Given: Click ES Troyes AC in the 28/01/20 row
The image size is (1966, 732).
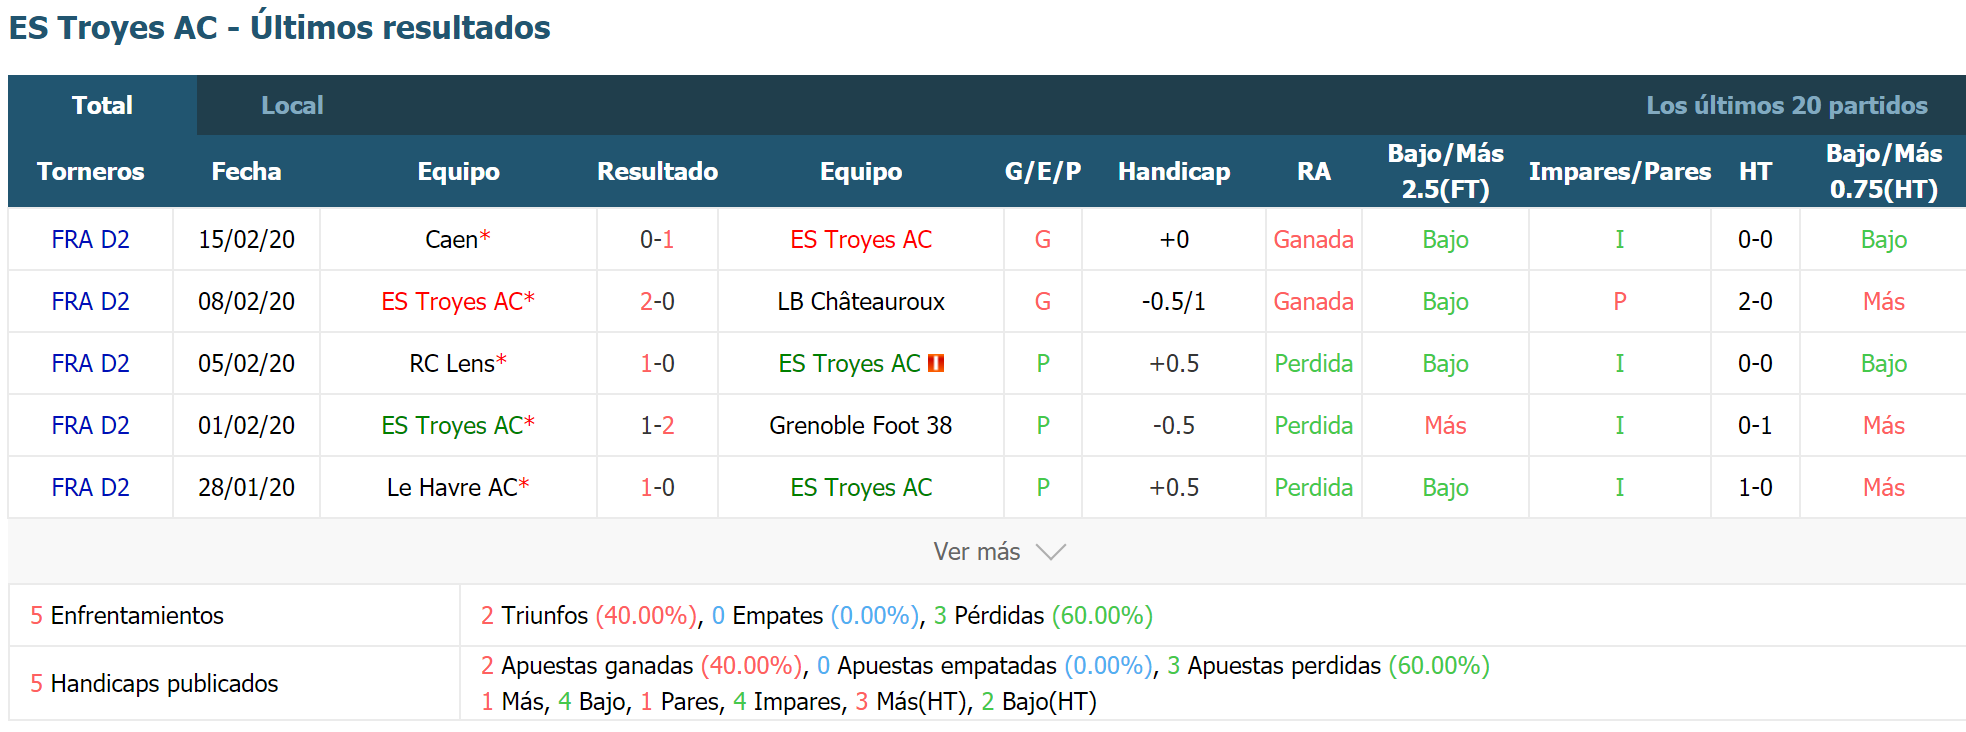Looking at the screenshot, I should [x=861, y=487].
